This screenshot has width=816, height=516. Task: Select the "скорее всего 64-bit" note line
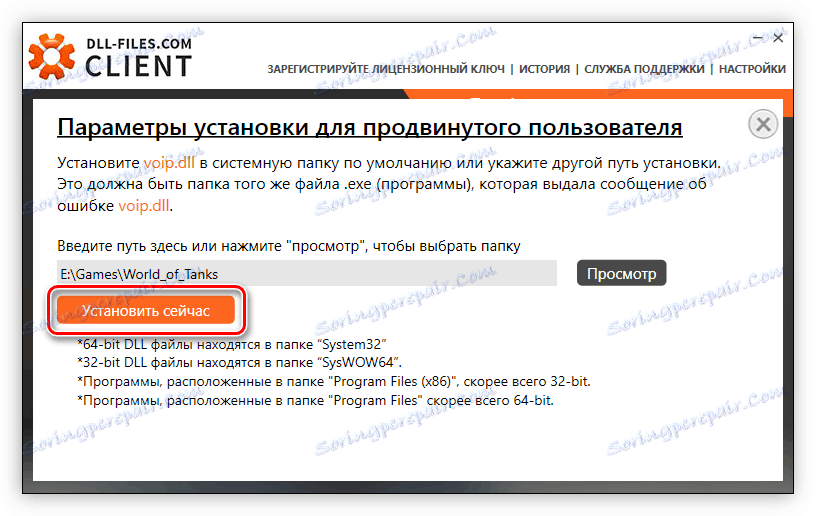coord(315,401)
